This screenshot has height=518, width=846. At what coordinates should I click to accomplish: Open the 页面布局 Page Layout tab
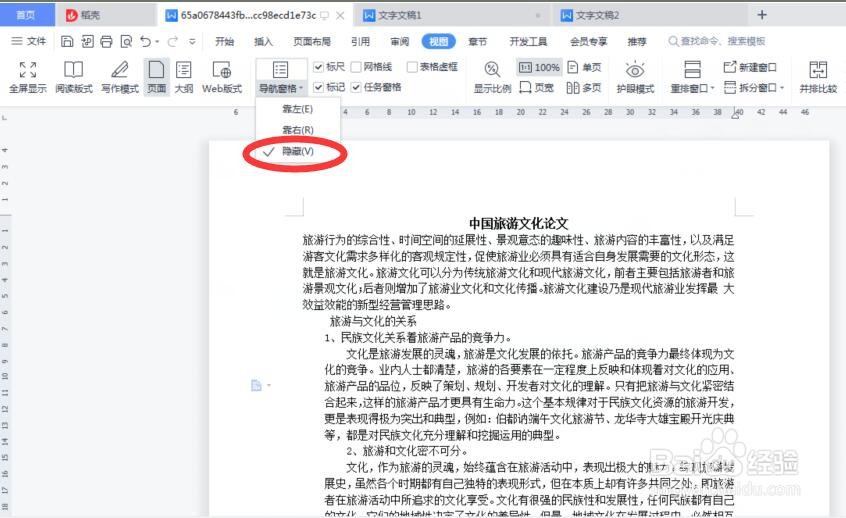(x=312, y=42)
